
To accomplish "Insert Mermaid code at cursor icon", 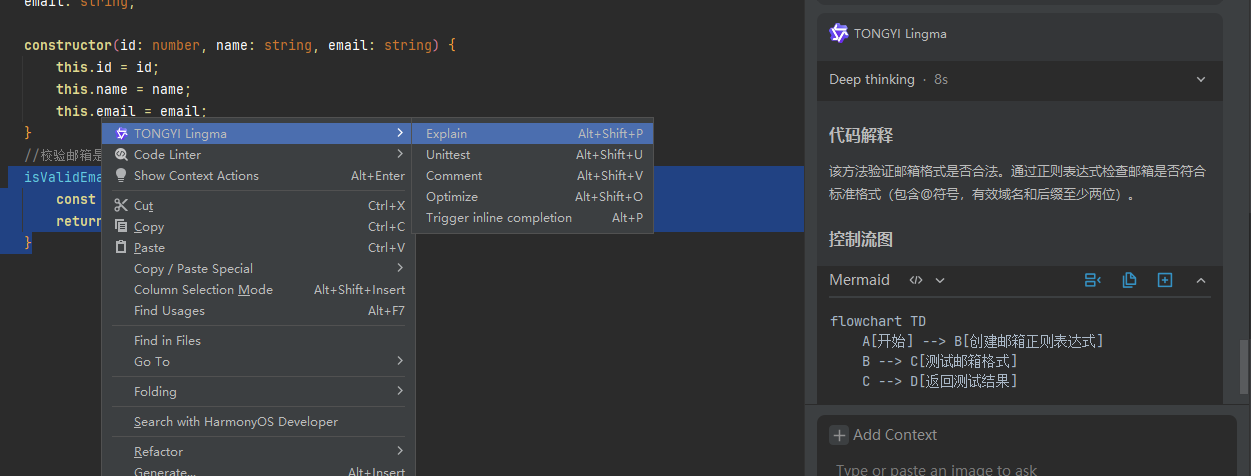I will pyautogui.click(x=1093, y=280).
